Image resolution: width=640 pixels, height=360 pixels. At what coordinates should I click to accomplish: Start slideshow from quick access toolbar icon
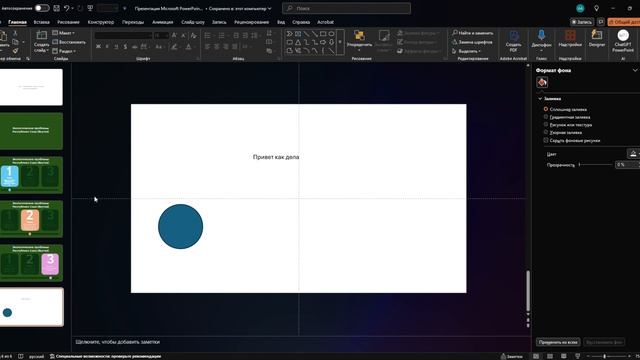click(x=90, y=8)
